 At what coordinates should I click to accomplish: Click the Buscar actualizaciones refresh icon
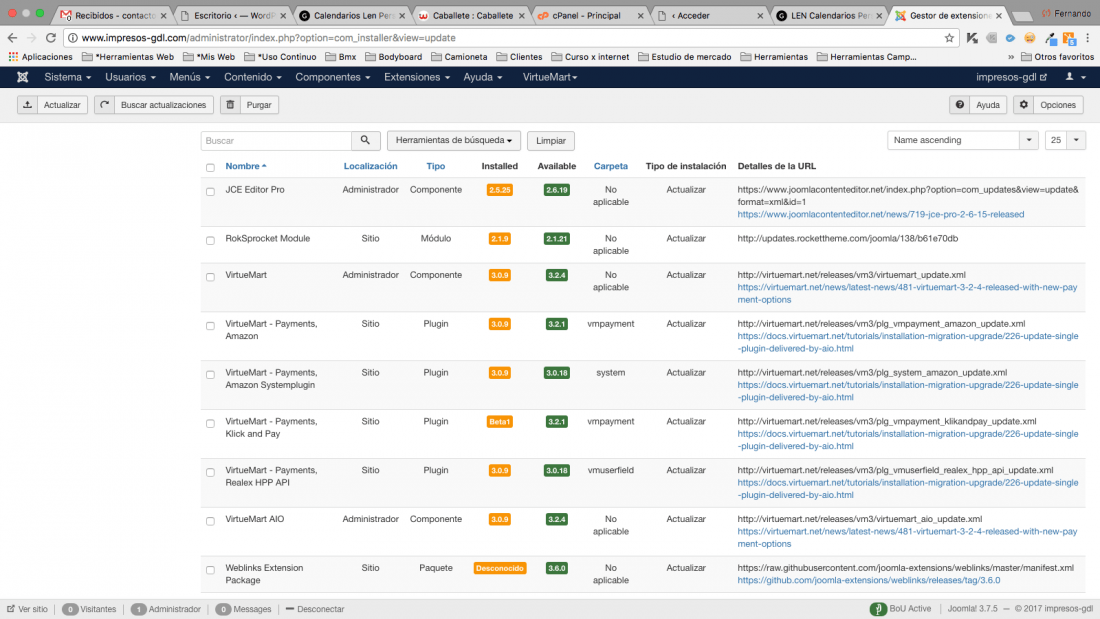click(x=105, y=105)
